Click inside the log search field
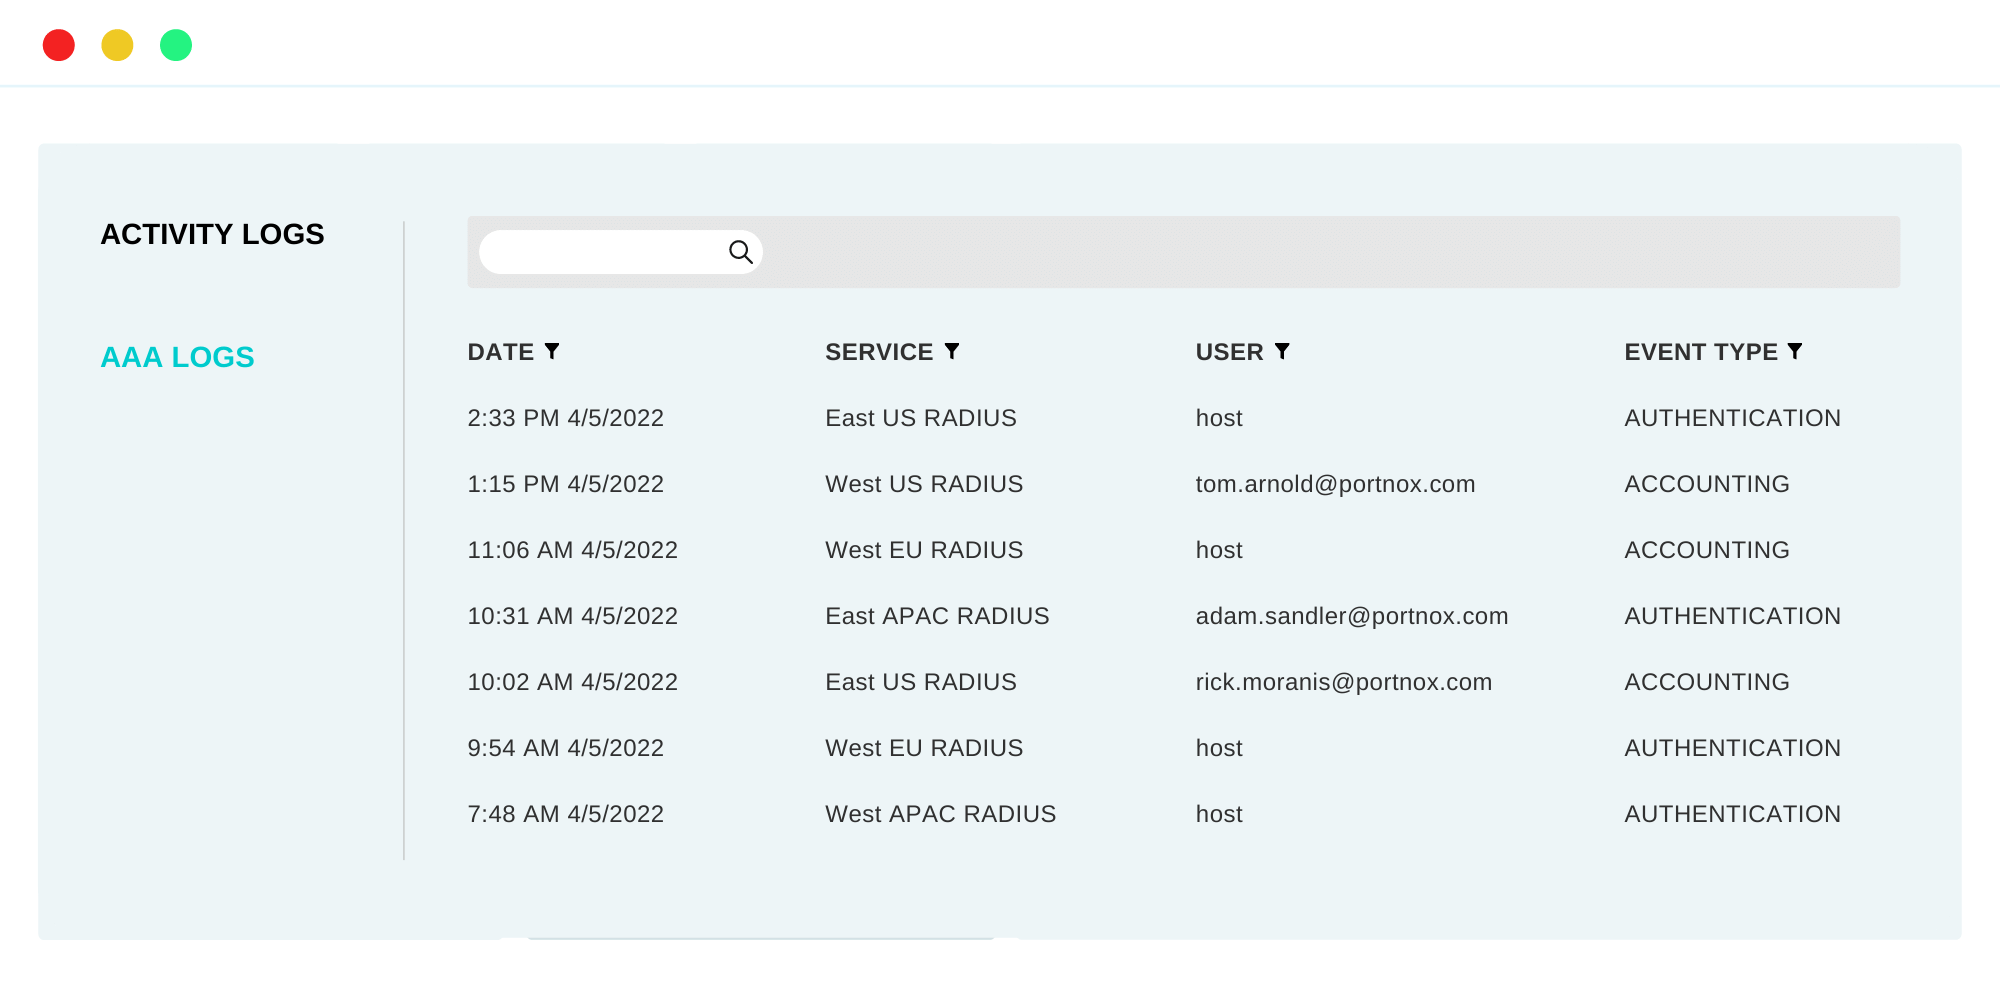This screenshot has width=2000, height=999. tap(600, 252)
